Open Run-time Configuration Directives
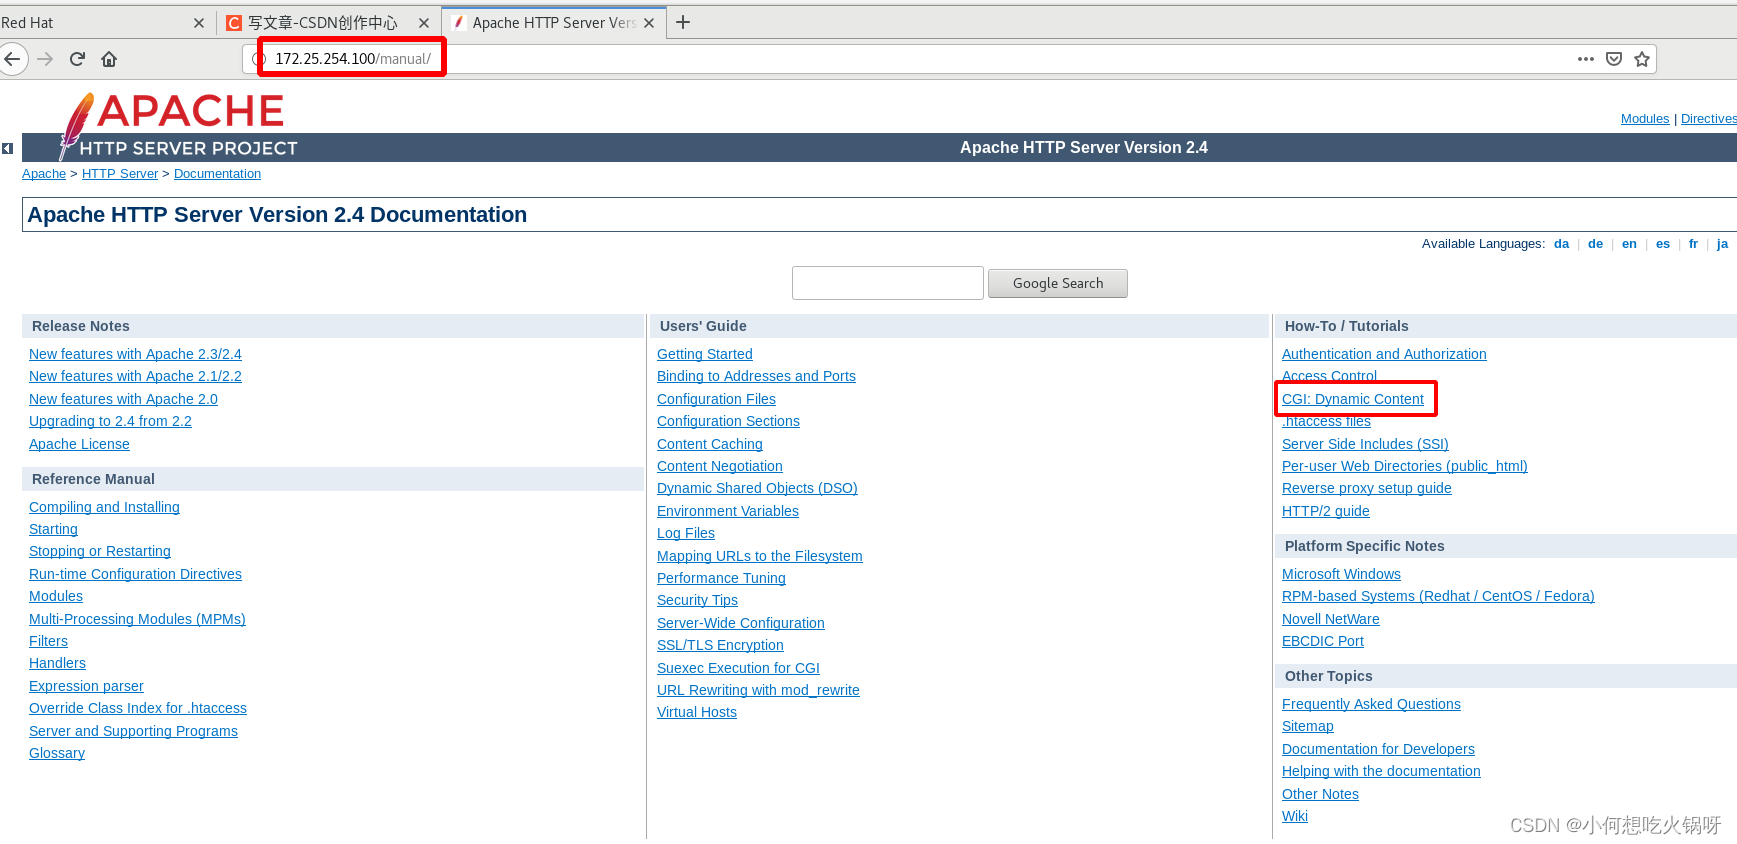Image resolution: width=1737 pixels, height=844 pixels. coord(135,574)
